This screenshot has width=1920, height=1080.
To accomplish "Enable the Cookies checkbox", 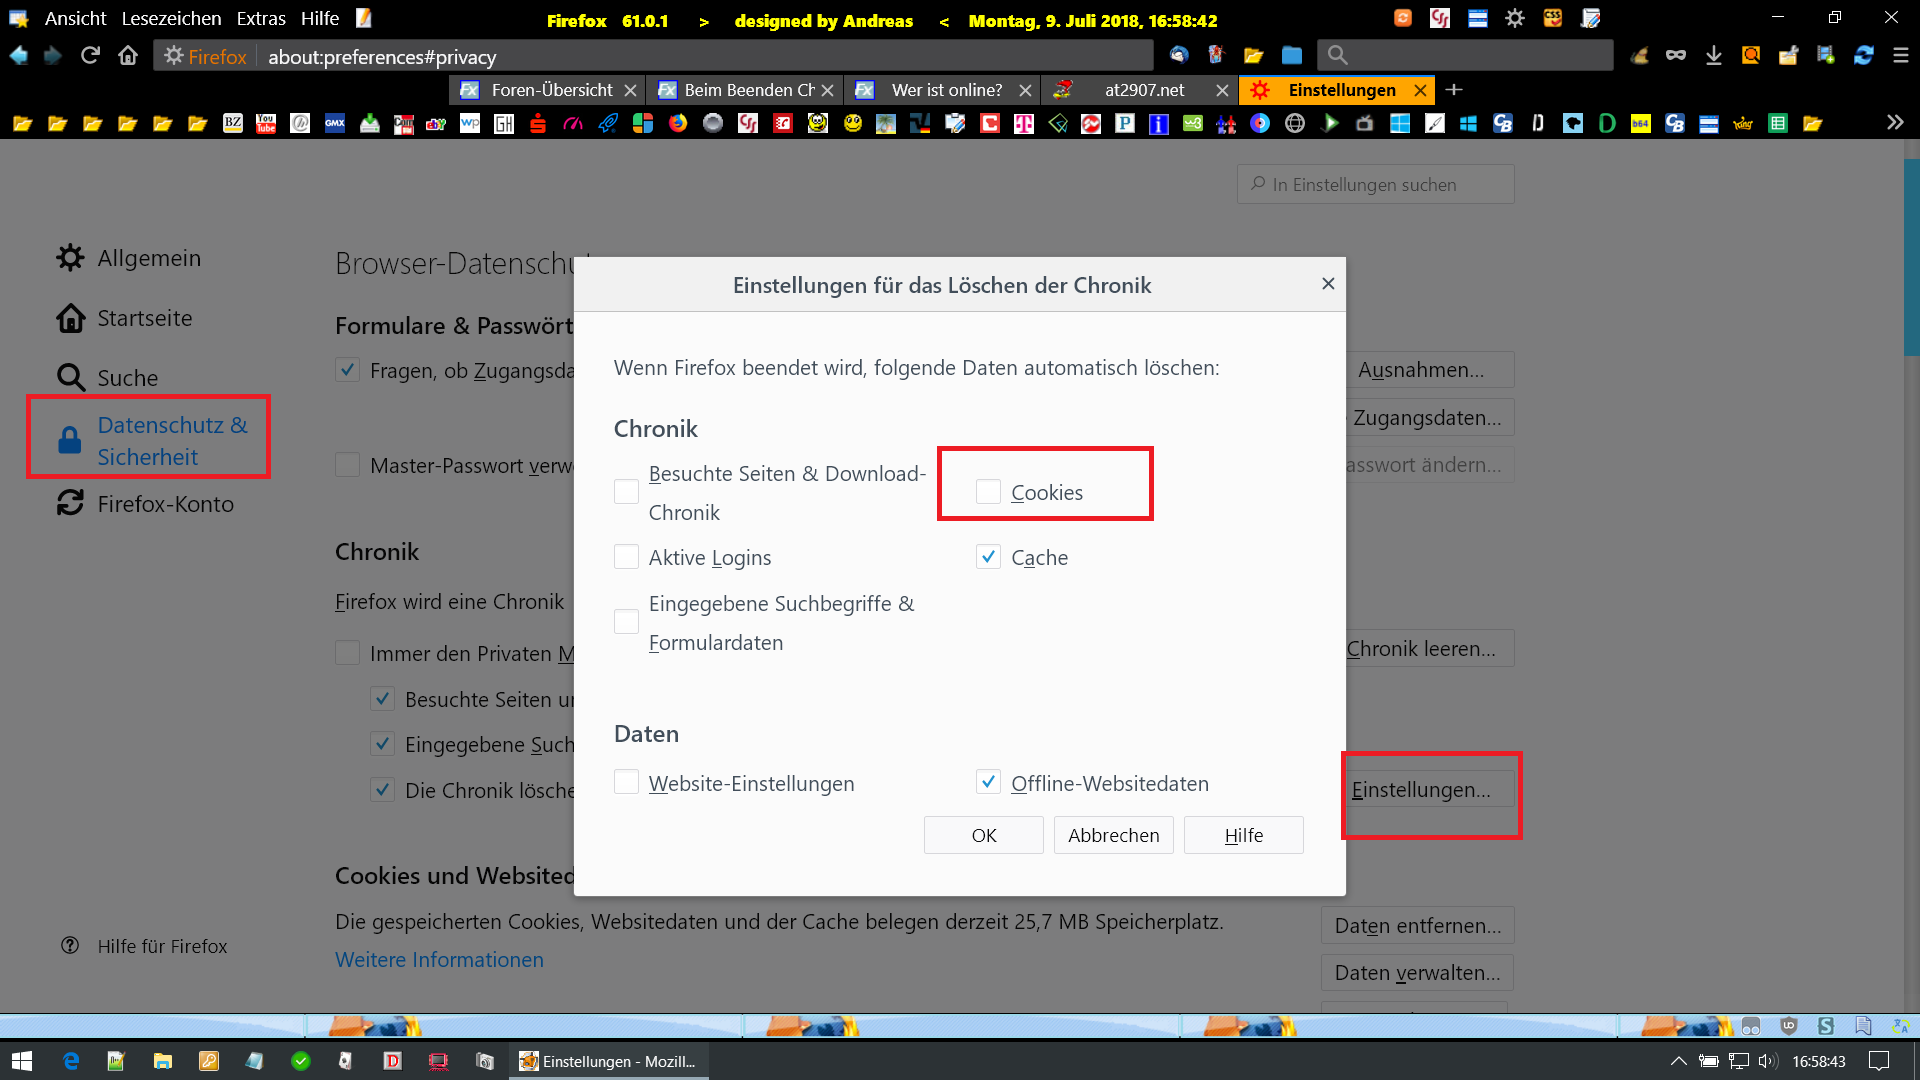I will 988,492.
